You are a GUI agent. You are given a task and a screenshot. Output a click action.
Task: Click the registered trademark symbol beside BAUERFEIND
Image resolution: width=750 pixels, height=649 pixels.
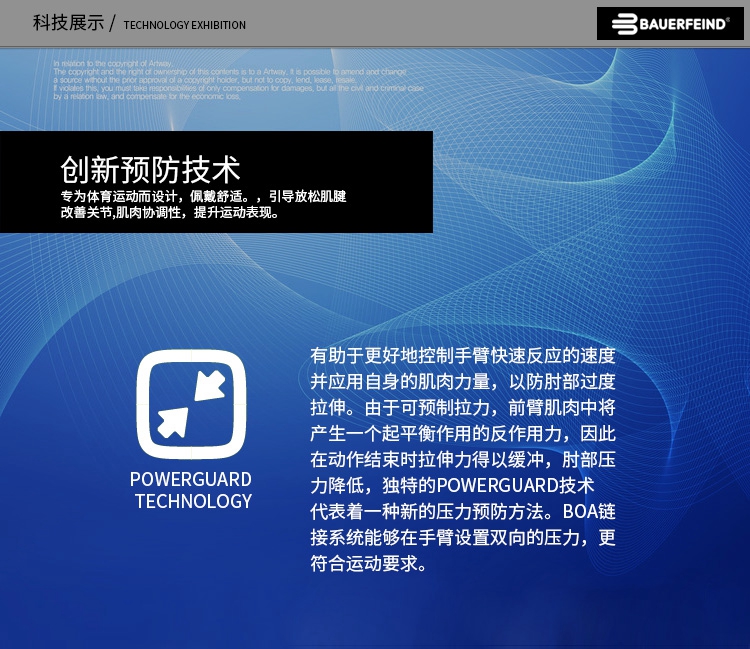coord(728,19)
